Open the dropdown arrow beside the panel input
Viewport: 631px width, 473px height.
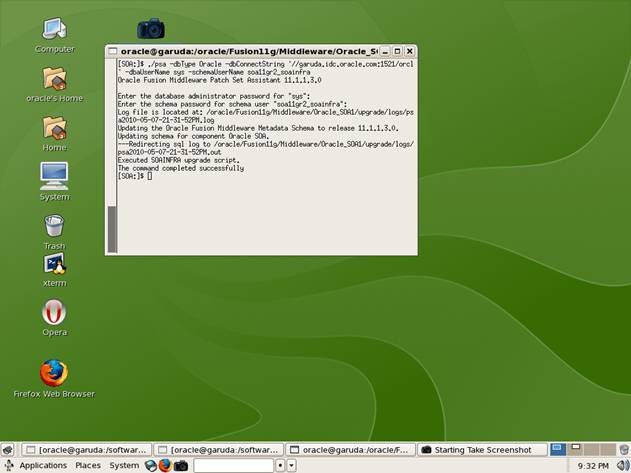[291, 466]
